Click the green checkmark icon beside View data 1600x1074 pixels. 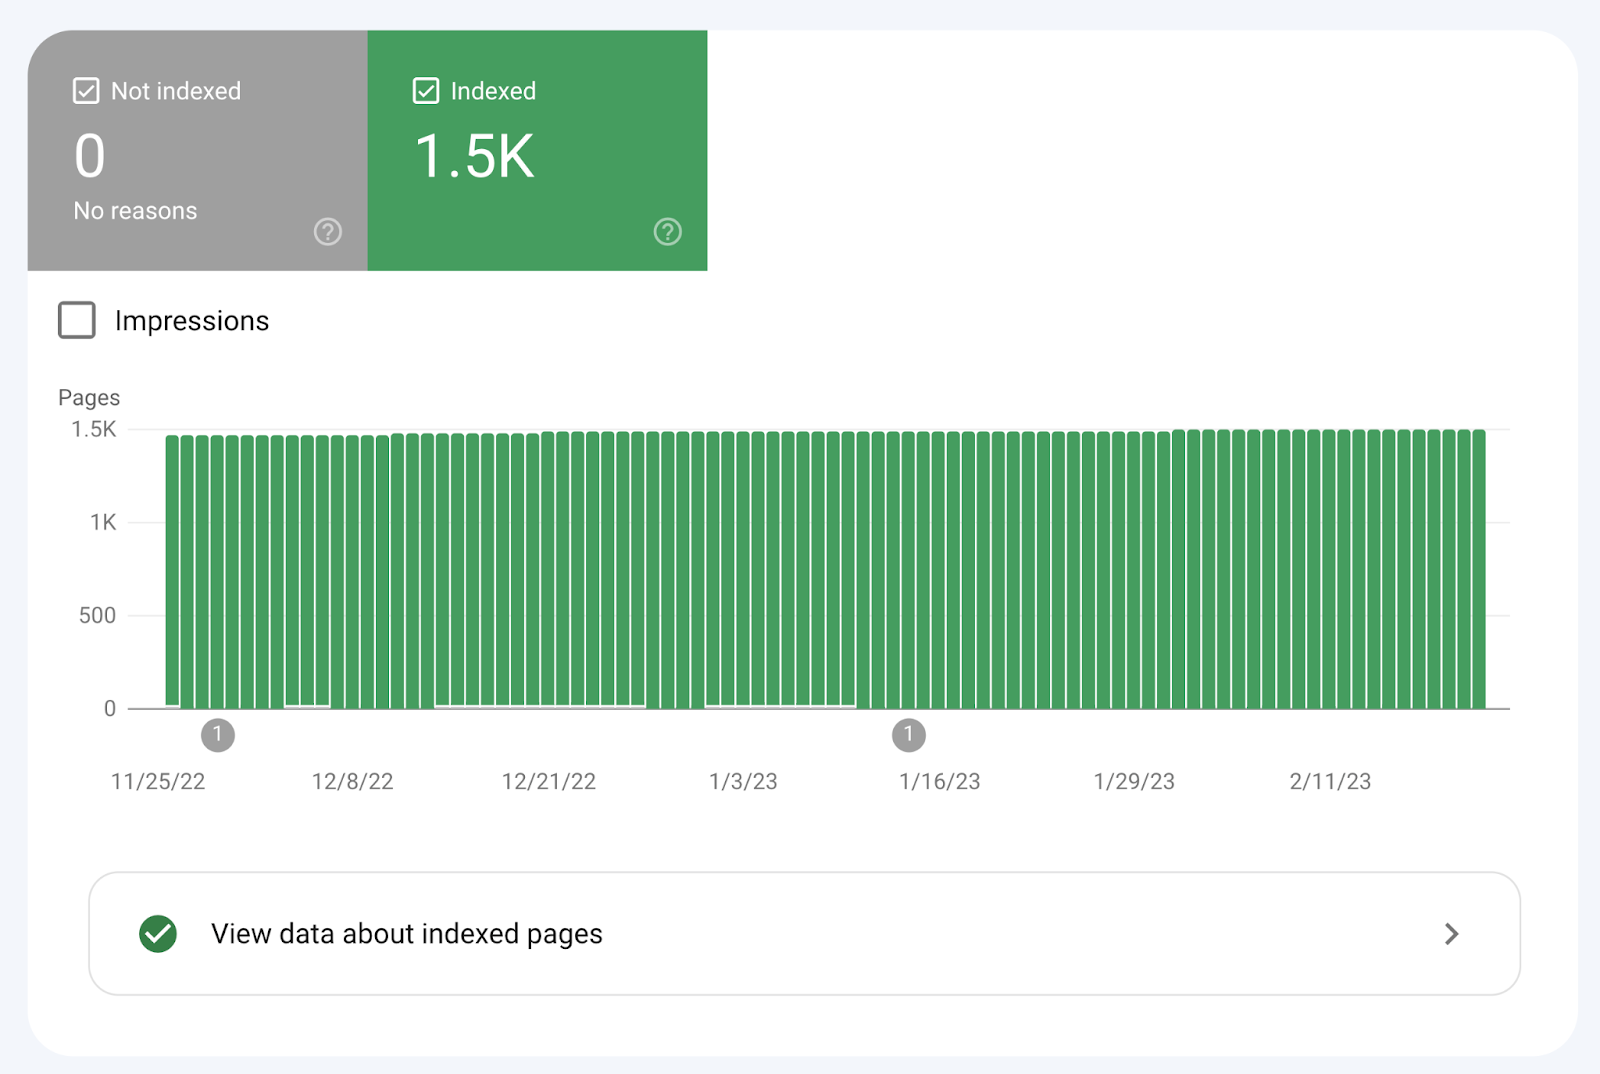click(x=158, y=933)
